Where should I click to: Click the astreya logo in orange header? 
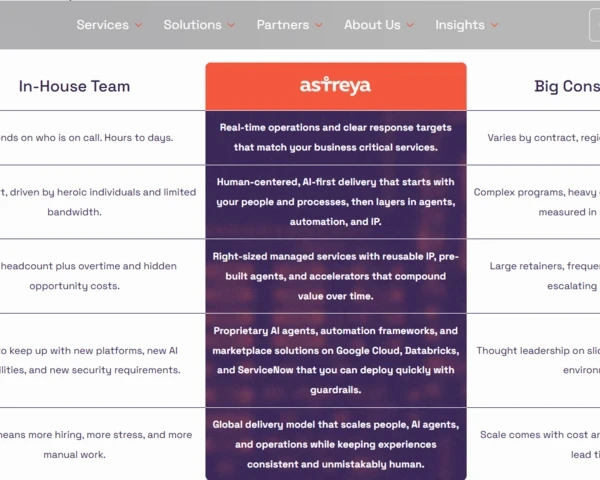pyautogui.click(x=335, y=86)
